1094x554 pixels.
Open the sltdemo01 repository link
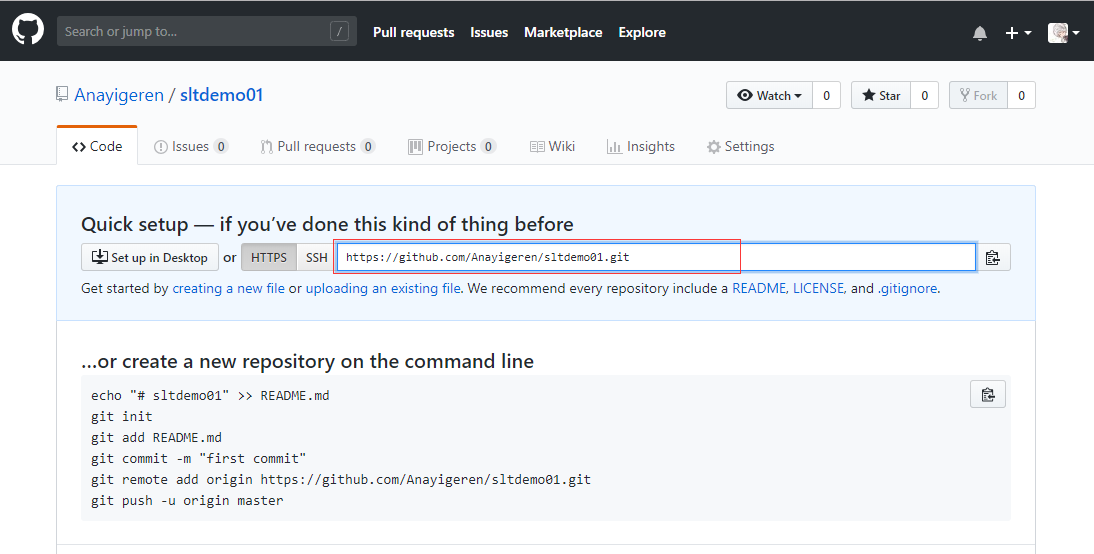[x=221, y=95]
